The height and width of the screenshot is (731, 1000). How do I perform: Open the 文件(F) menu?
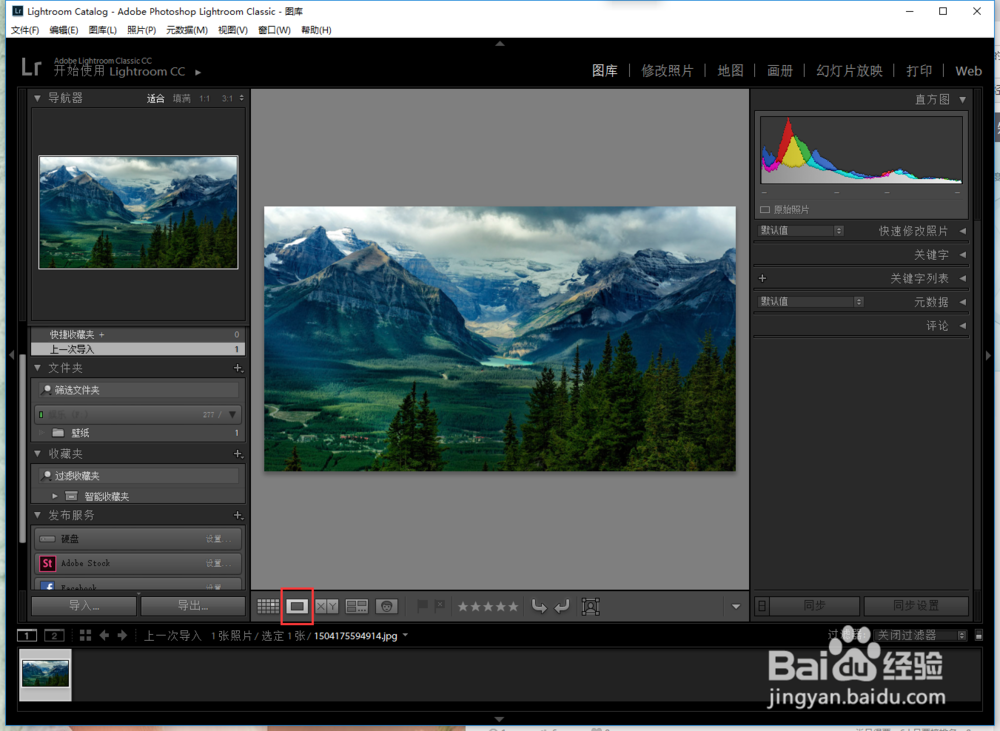[25, 30]
